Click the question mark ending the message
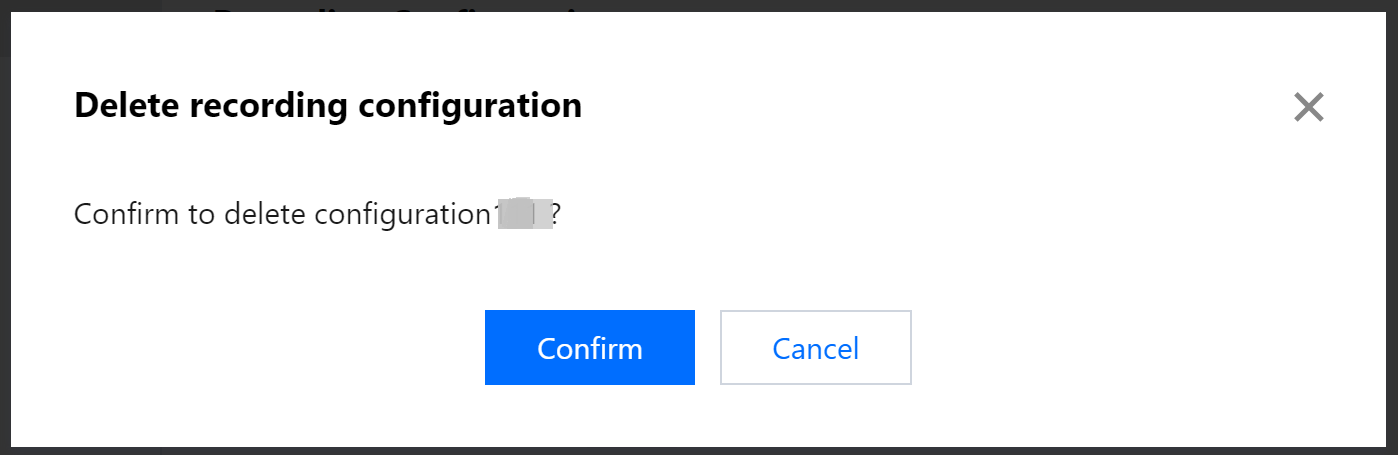 556,214
